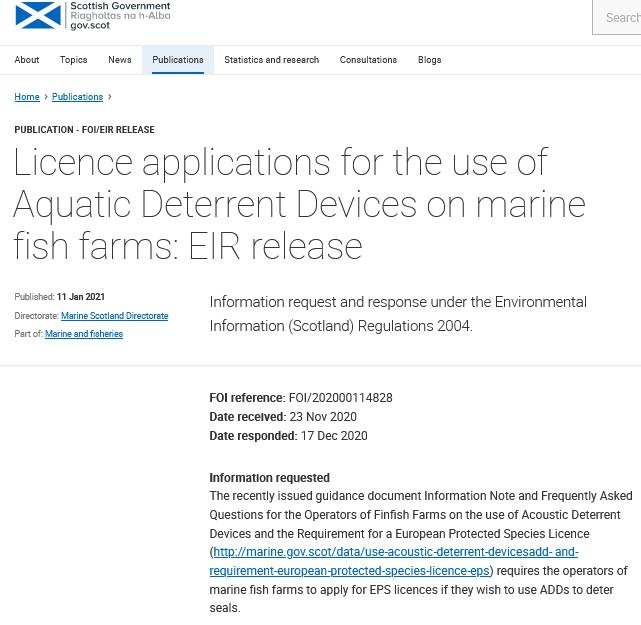Go to the News section
Screen dimensions: 641x625
click(120, 60)
